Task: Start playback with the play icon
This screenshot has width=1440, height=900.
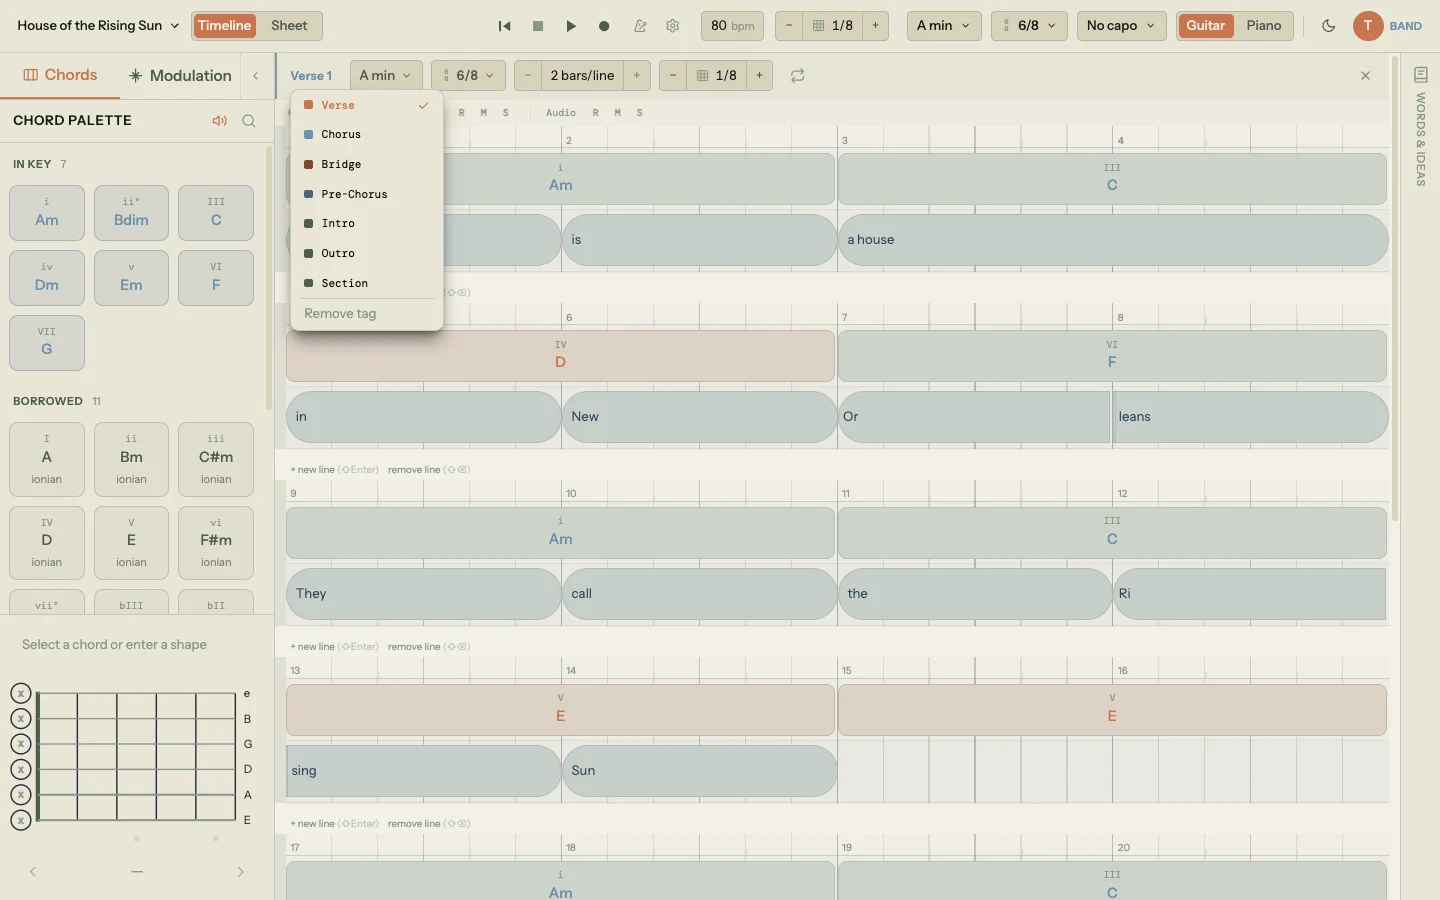Action: [571, 26]
